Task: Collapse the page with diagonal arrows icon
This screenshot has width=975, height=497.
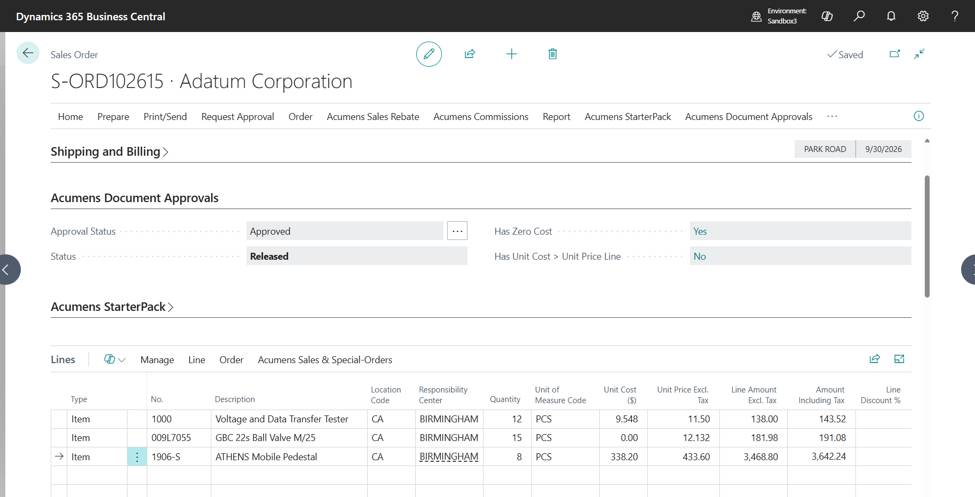Action: click(x=919, y=54)
